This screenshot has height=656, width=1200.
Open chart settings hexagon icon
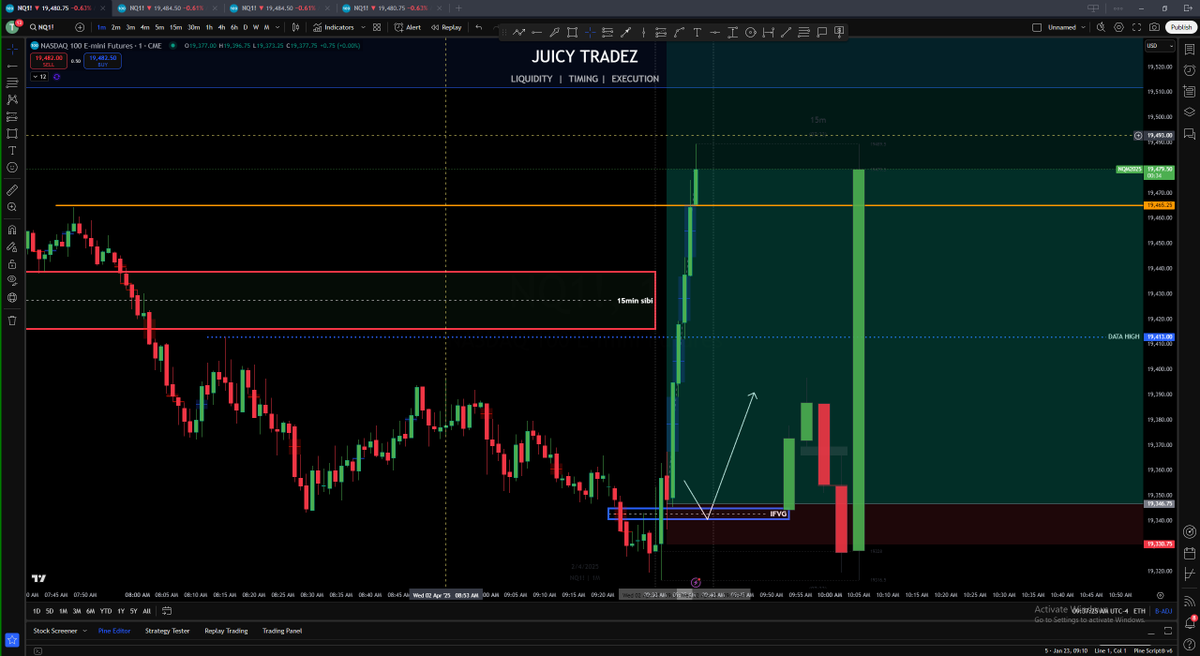(1118, 27)
